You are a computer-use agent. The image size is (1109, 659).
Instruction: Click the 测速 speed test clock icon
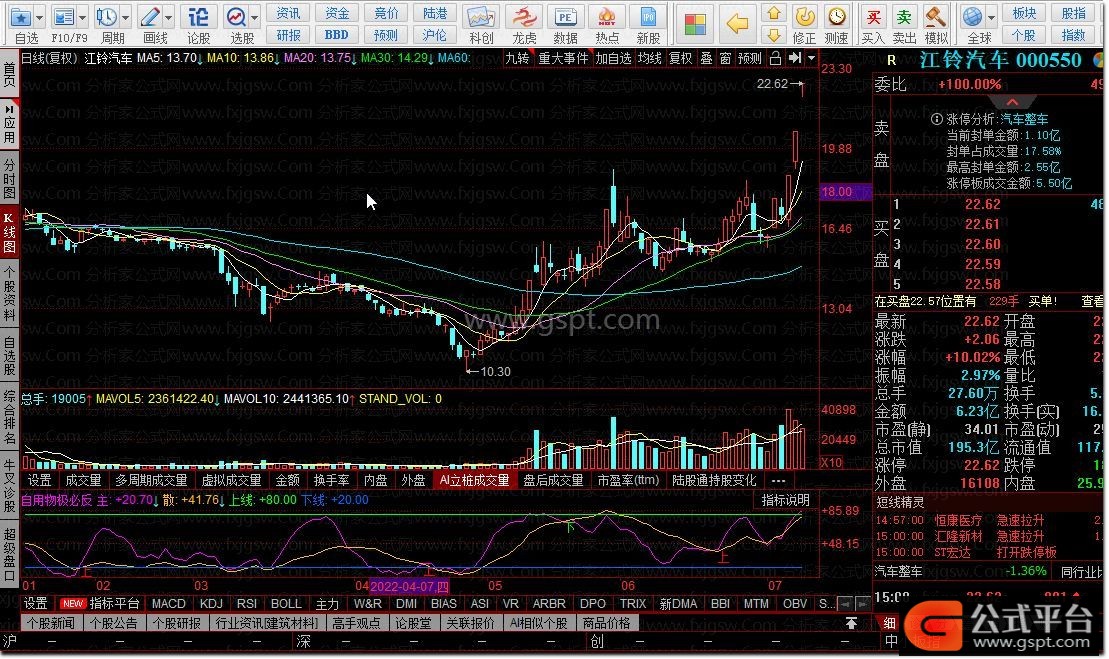(837, 16)
